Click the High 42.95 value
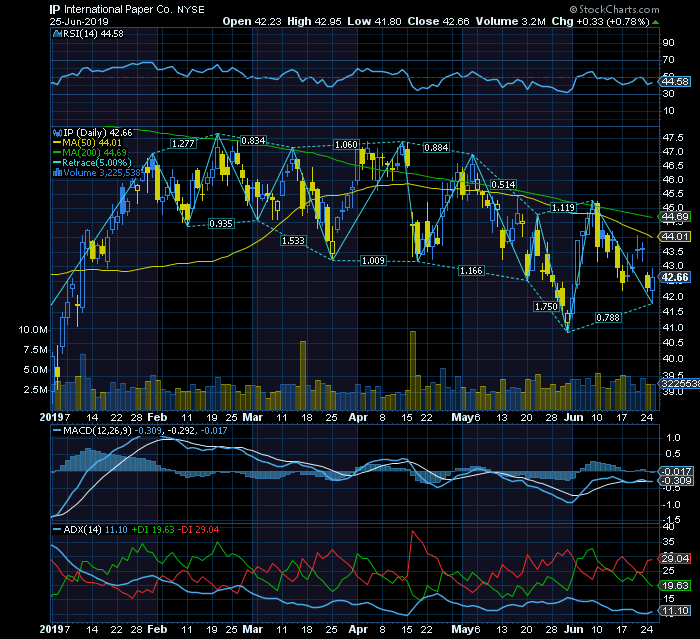Image resolution: width=700 pixels, height=639 pixels. coord(314,21)
